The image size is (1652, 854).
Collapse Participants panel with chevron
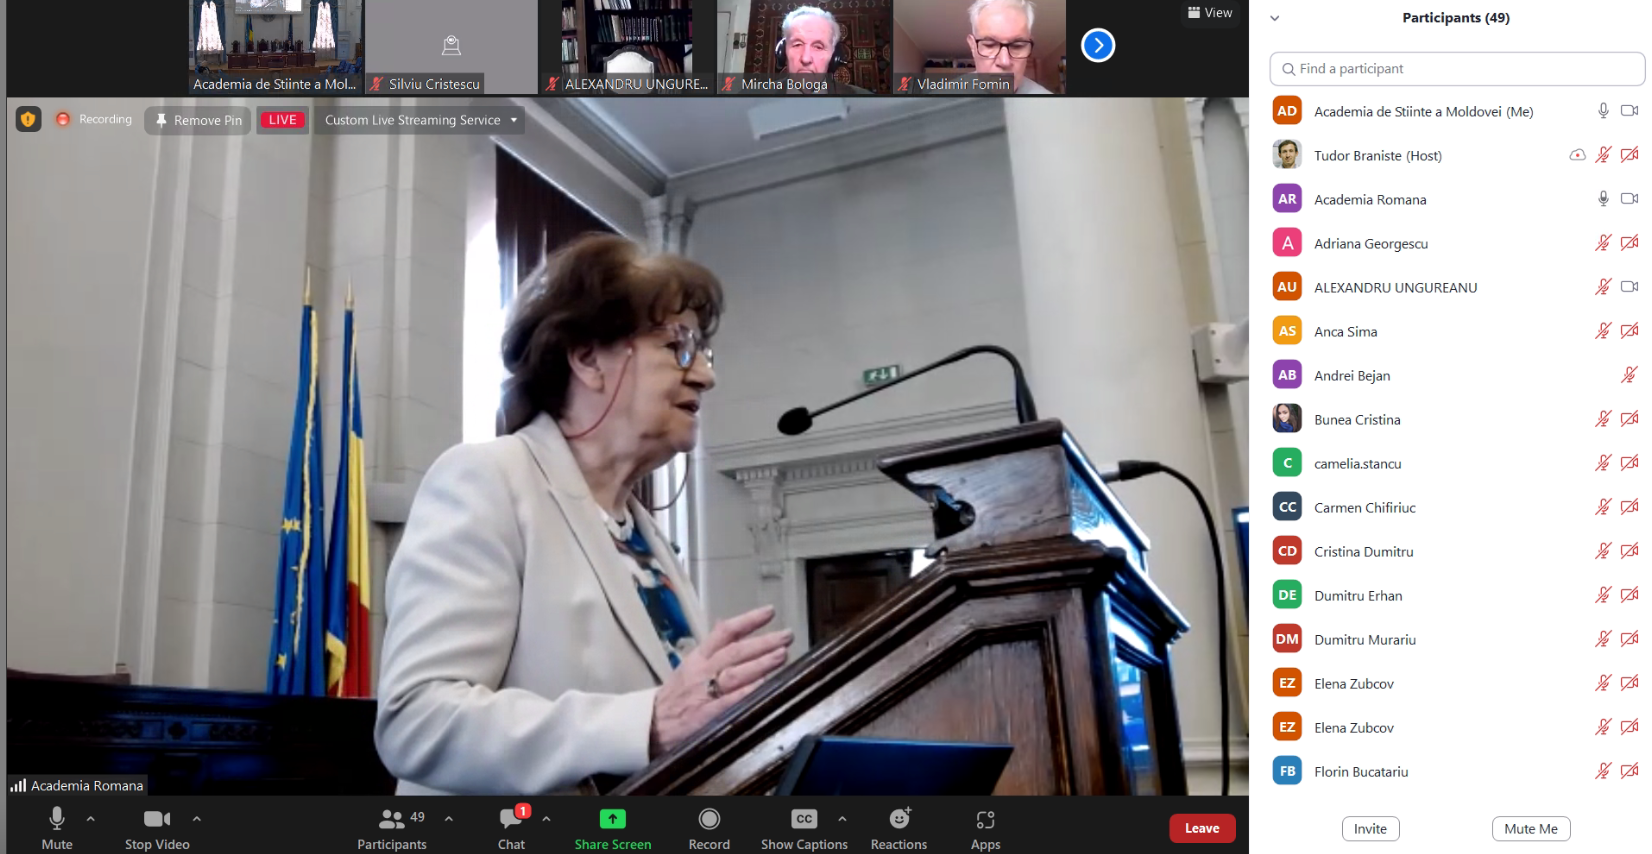coord(1275,18)
